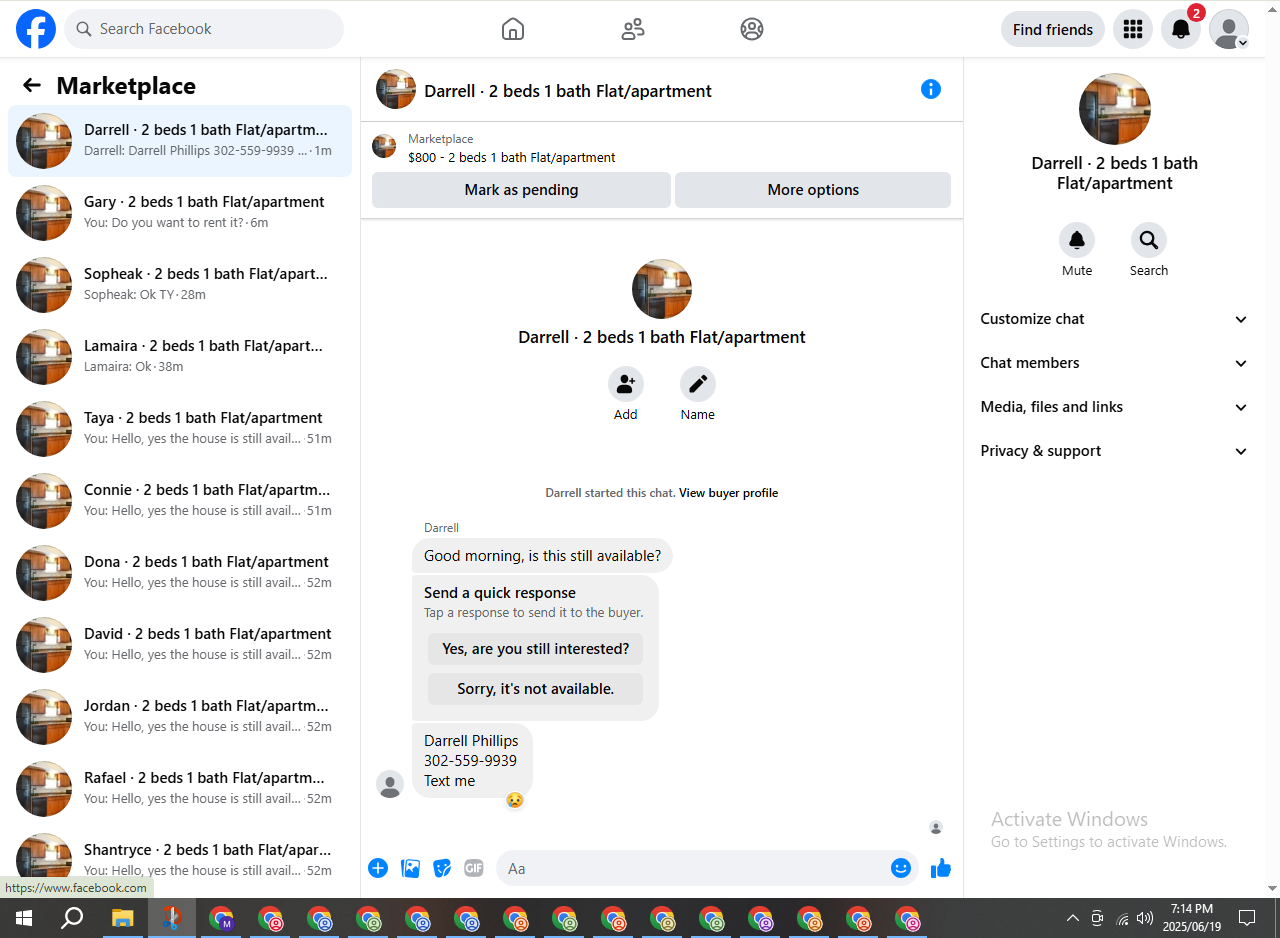The height and width of the screenshot is (938, 1280).
Task: Choose a GIF from the composer
Action: [474, 868]
